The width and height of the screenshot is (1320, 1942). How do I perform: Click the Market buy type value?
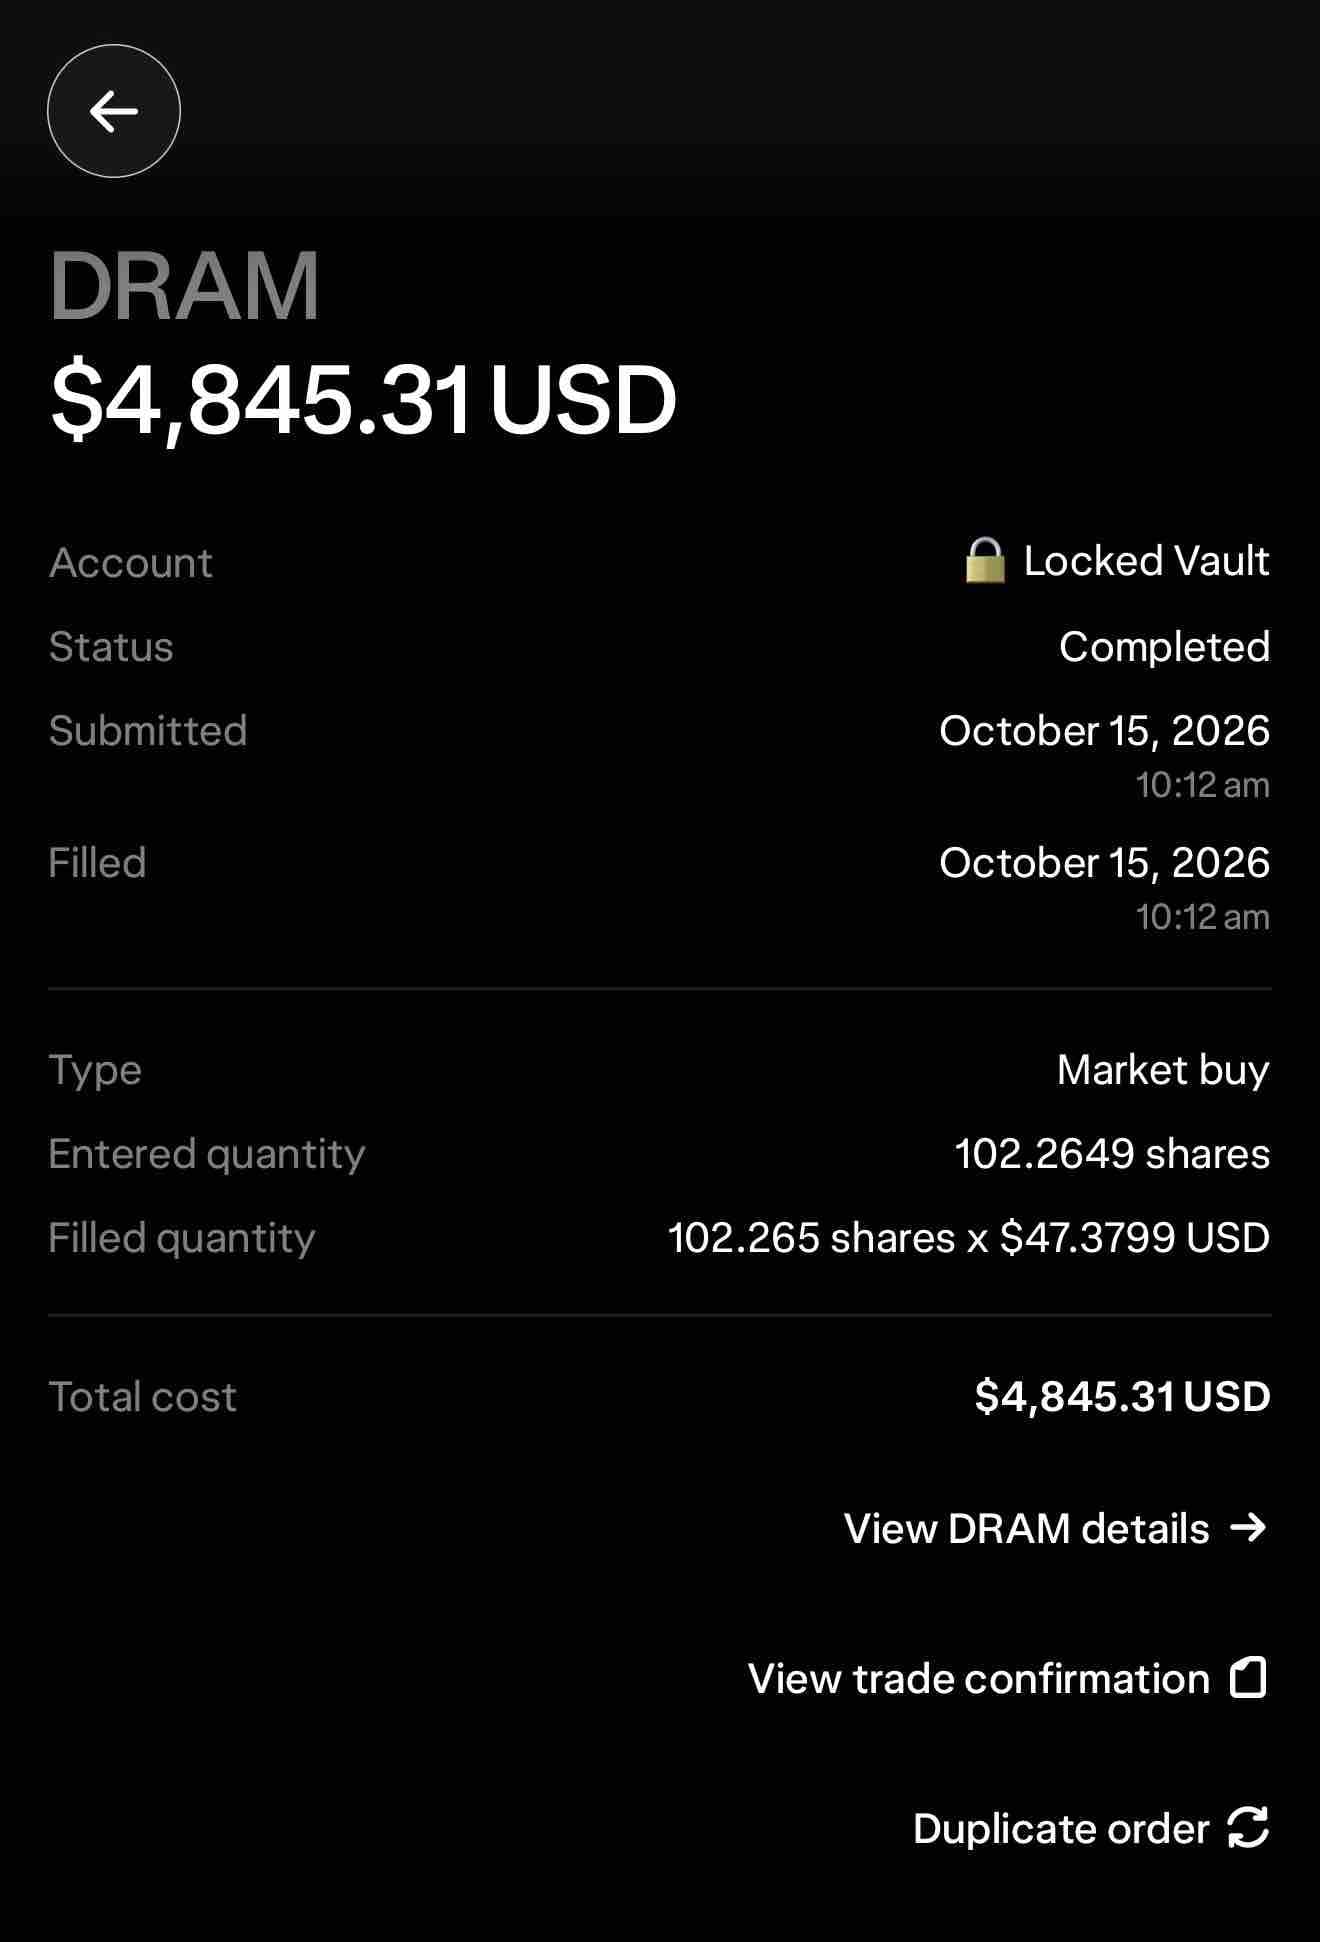point(1163,1070)
